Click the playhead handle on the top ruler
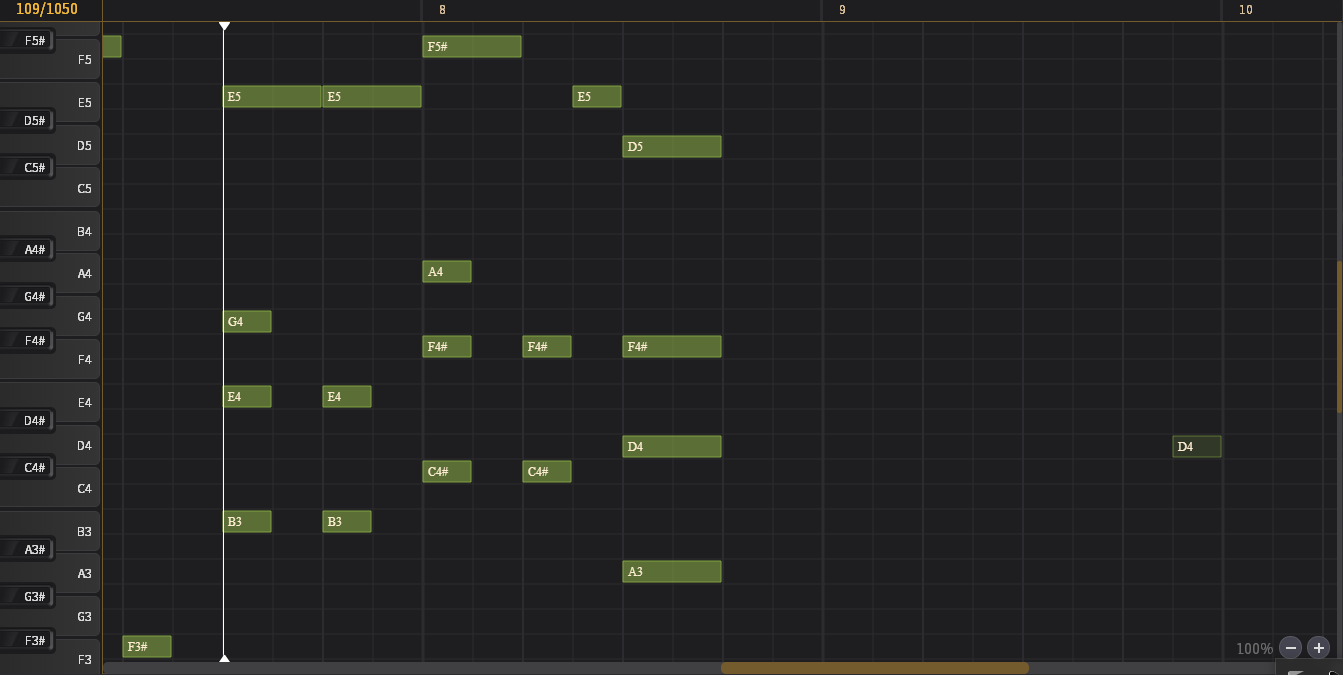Viewport: 1343px width, 675px height. pyautogui.click(x=224, y=25)
